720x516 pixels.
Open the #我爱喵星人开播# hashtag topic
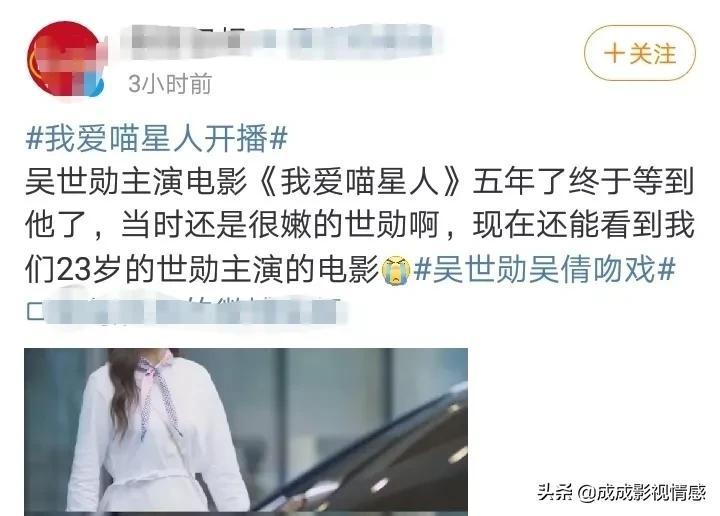coord(157,139)
